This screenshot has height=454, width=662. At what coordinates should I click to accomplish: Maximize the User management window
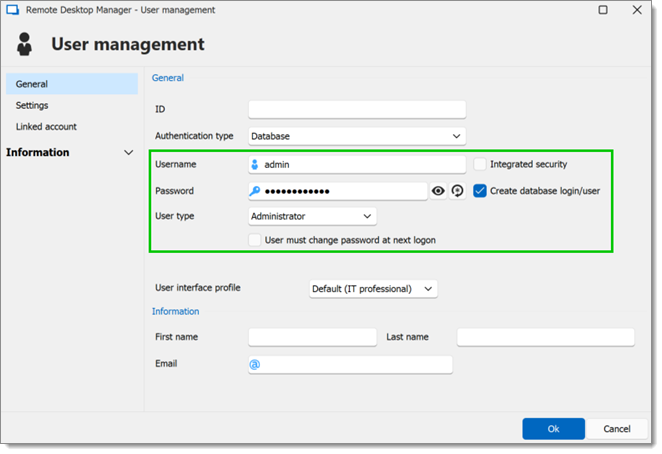pyautogui.click(x=603, y=10)
